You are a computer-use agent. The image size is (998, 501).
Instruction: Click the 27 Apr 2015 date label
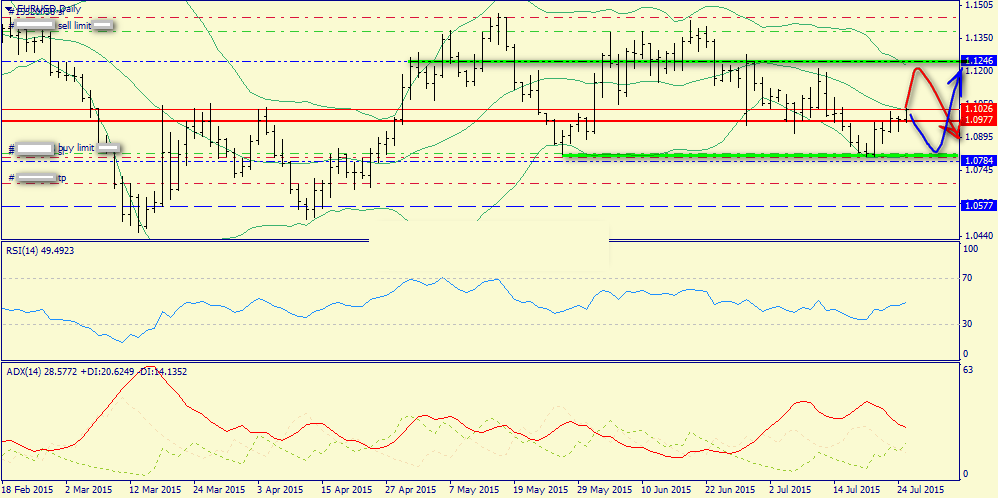(411, 490)
